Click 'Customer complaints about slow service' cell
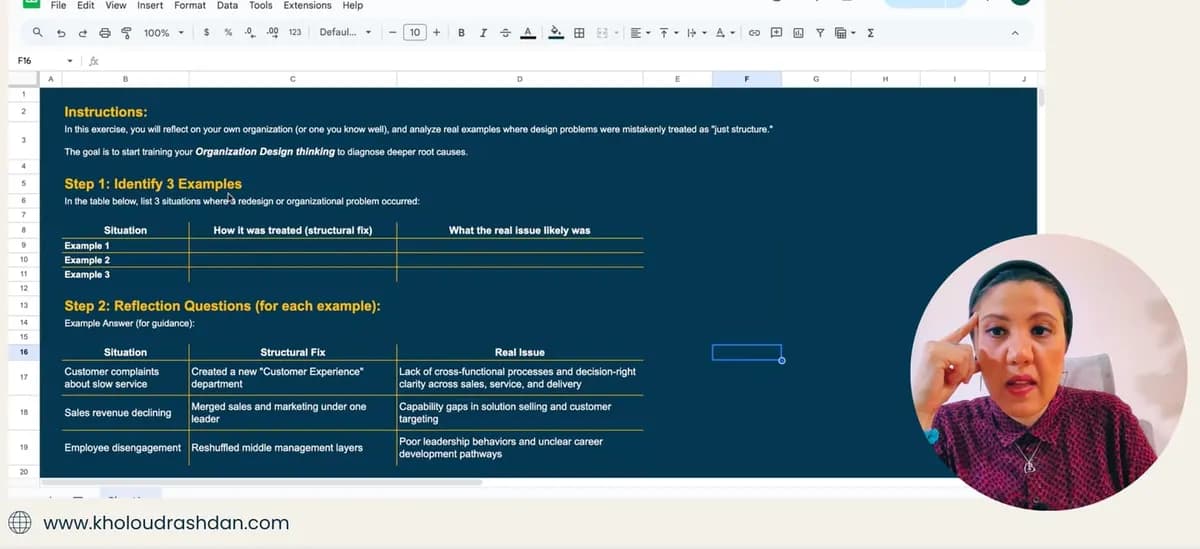Image resolution: width=1200 pixels, height=549 pixels. click(x=125, y=377)
